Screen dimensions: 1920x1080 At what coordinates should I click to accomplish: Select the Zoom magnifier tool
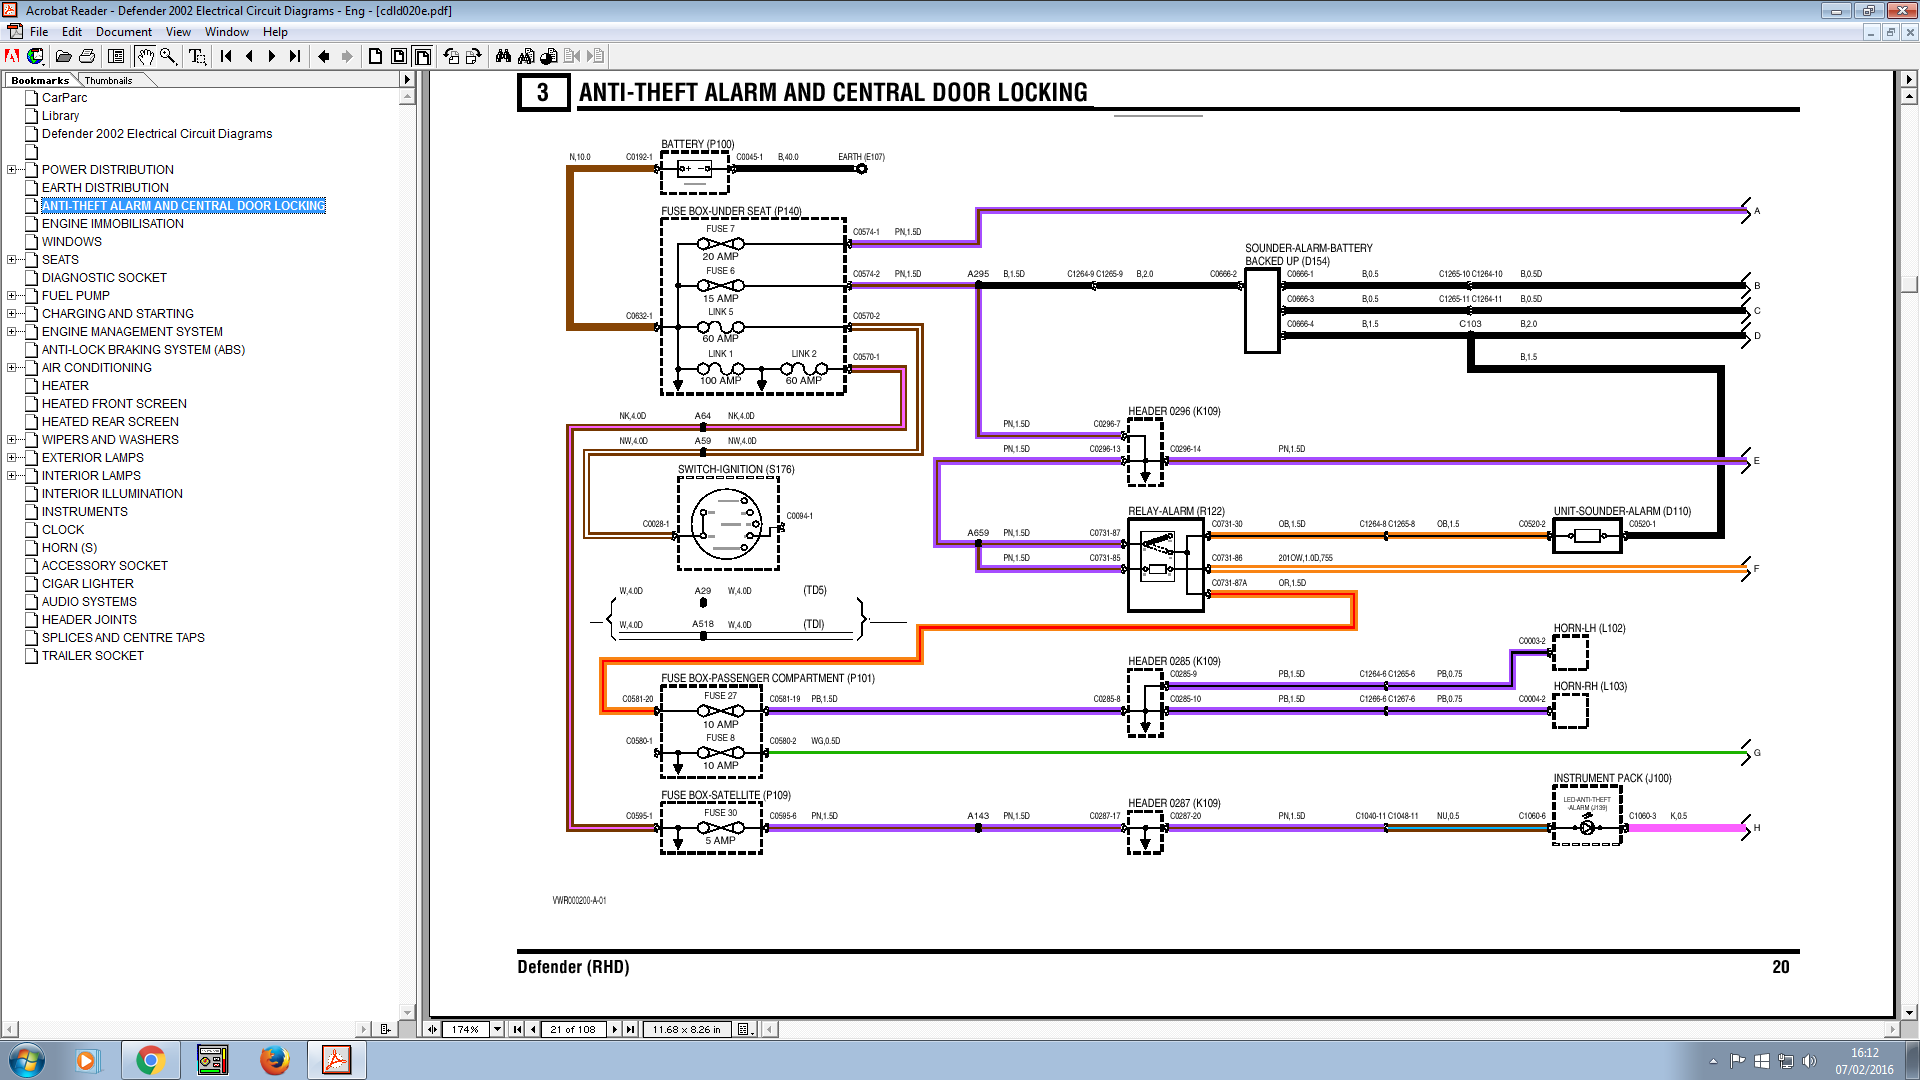[x=168, y=56]
